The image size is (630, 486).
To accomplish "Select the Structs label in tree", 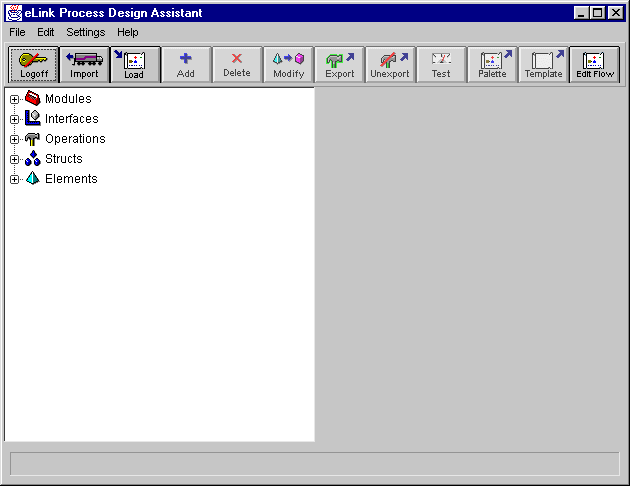I will tap(63, 159).
